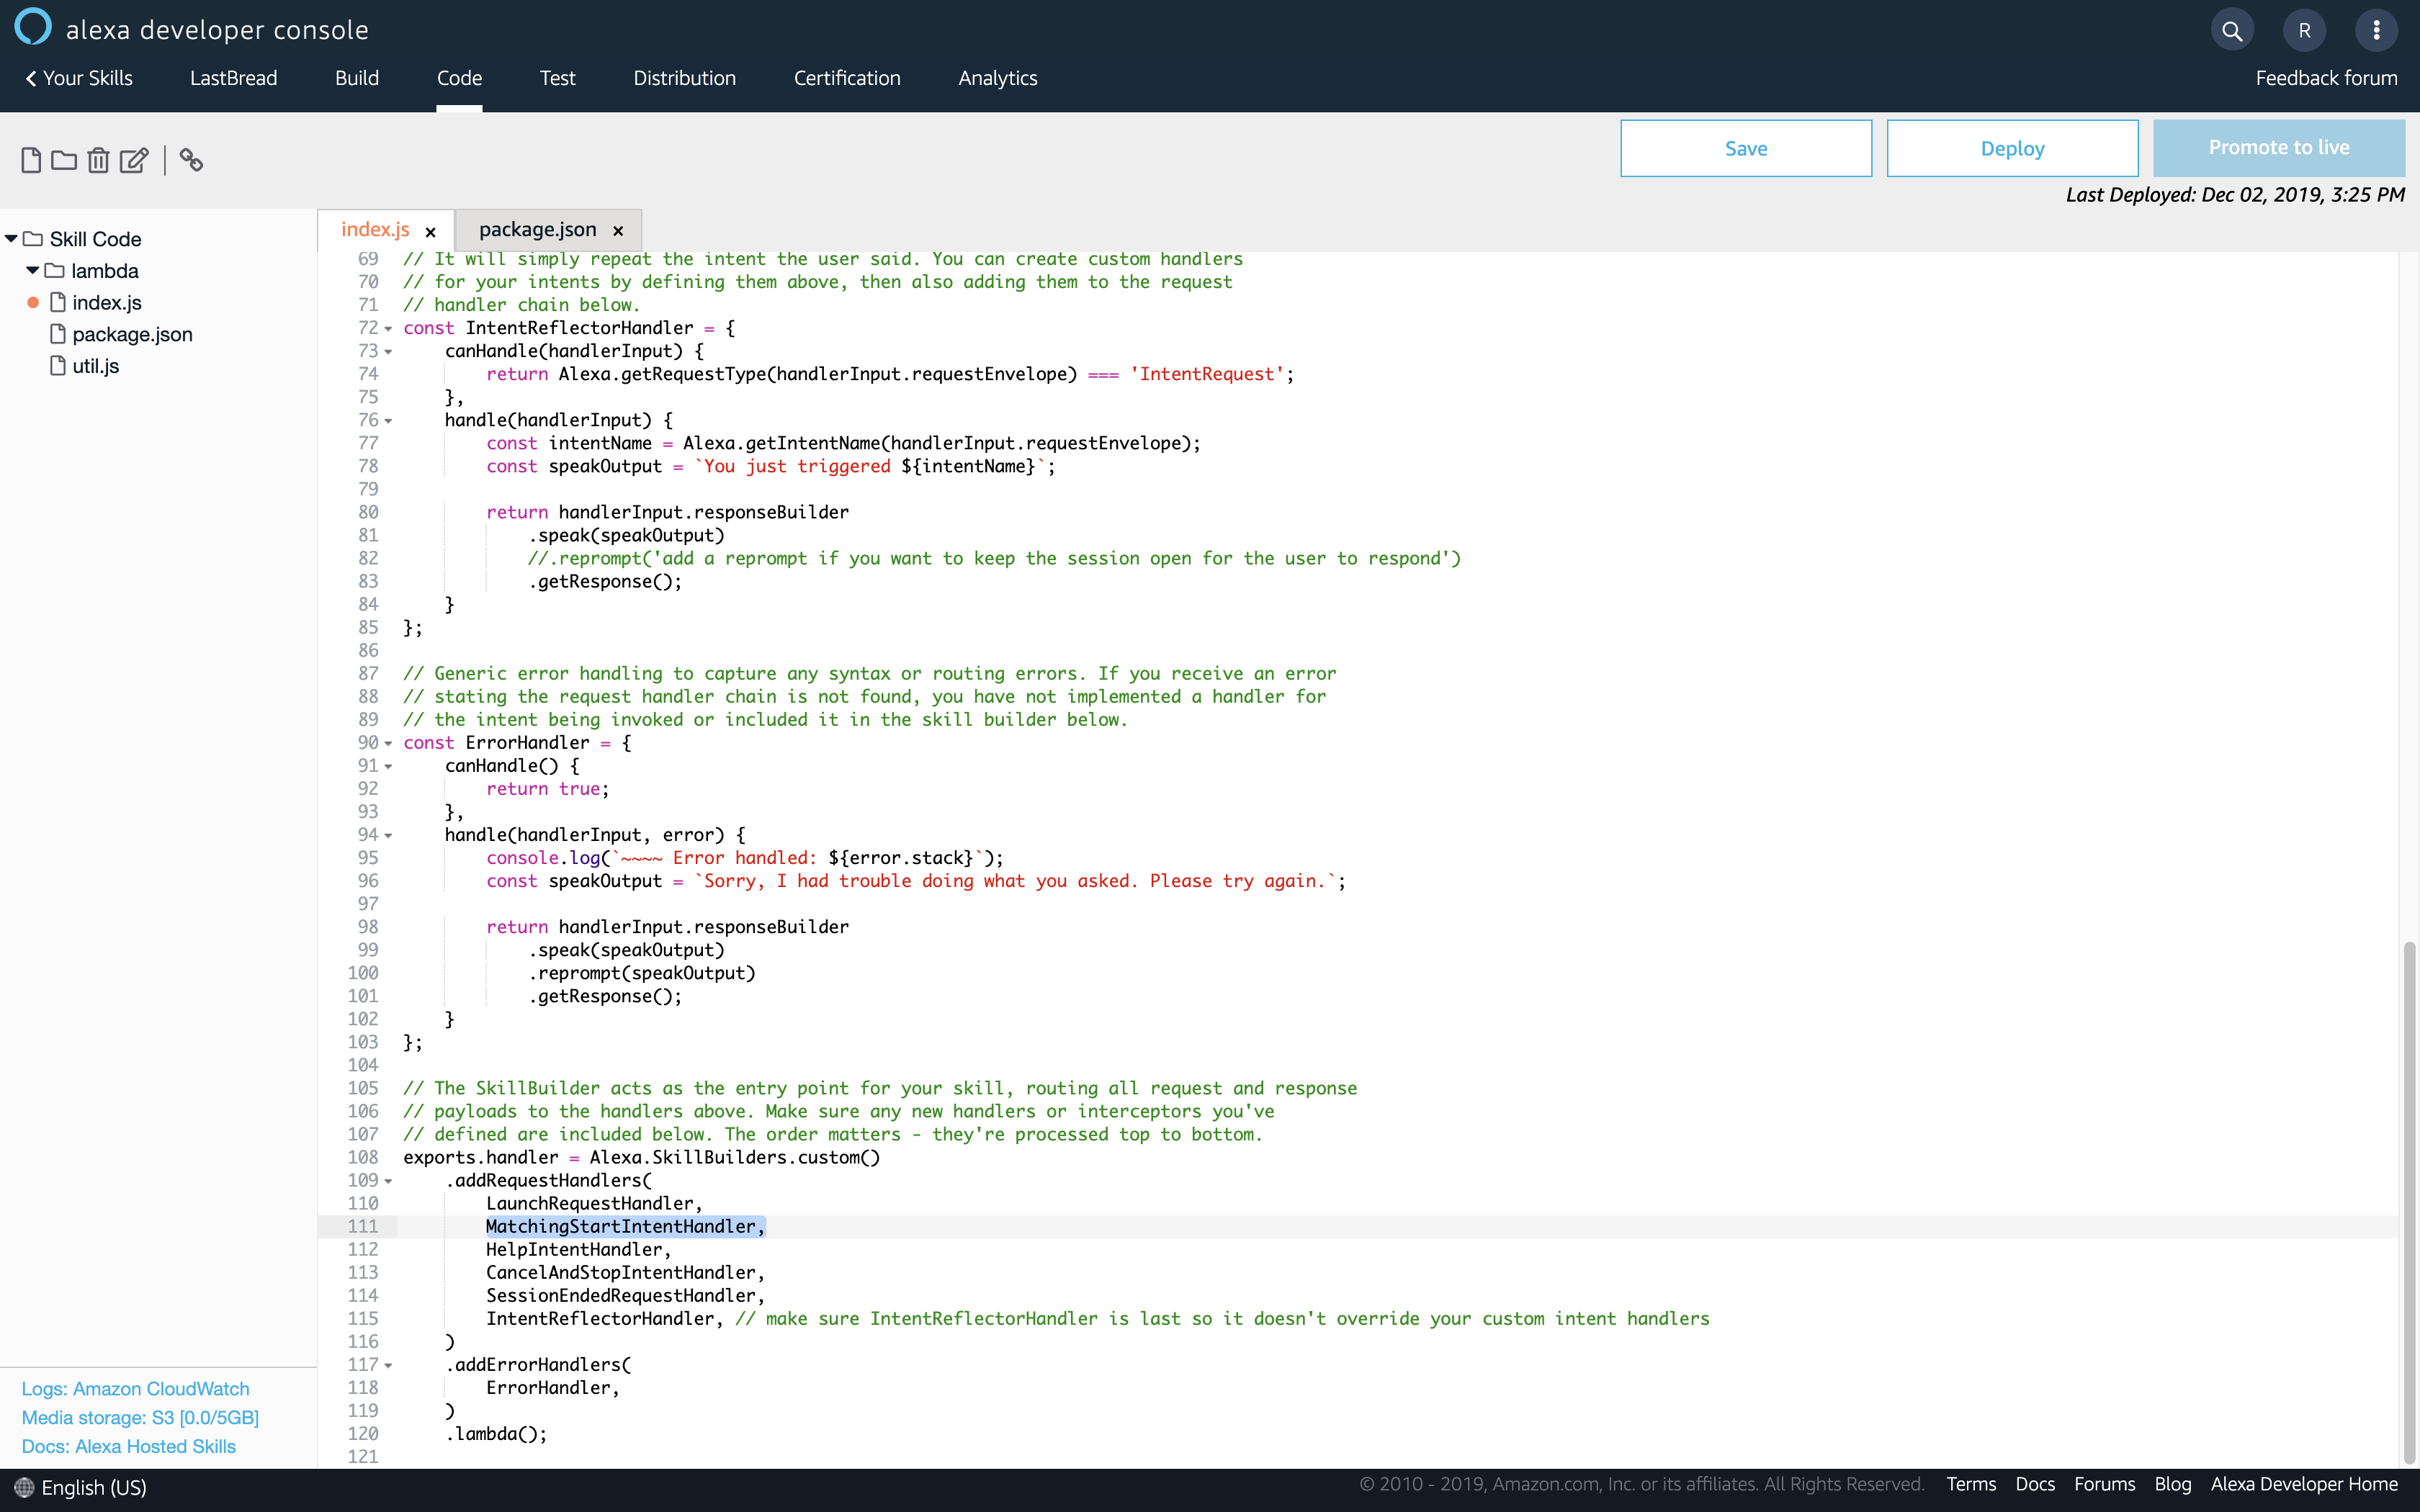Click the Deploy button

[2012, 148]
